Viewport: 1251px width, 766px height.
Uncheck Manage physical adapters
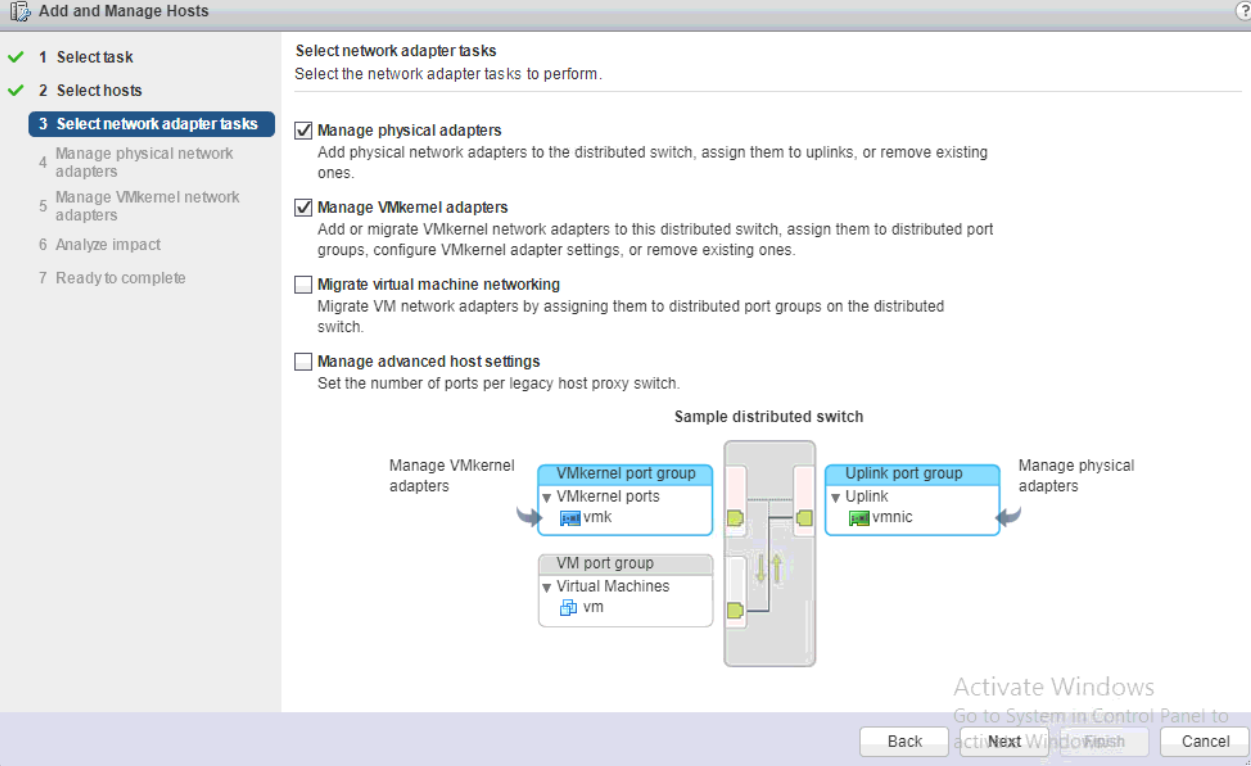[x=303, y=131]
